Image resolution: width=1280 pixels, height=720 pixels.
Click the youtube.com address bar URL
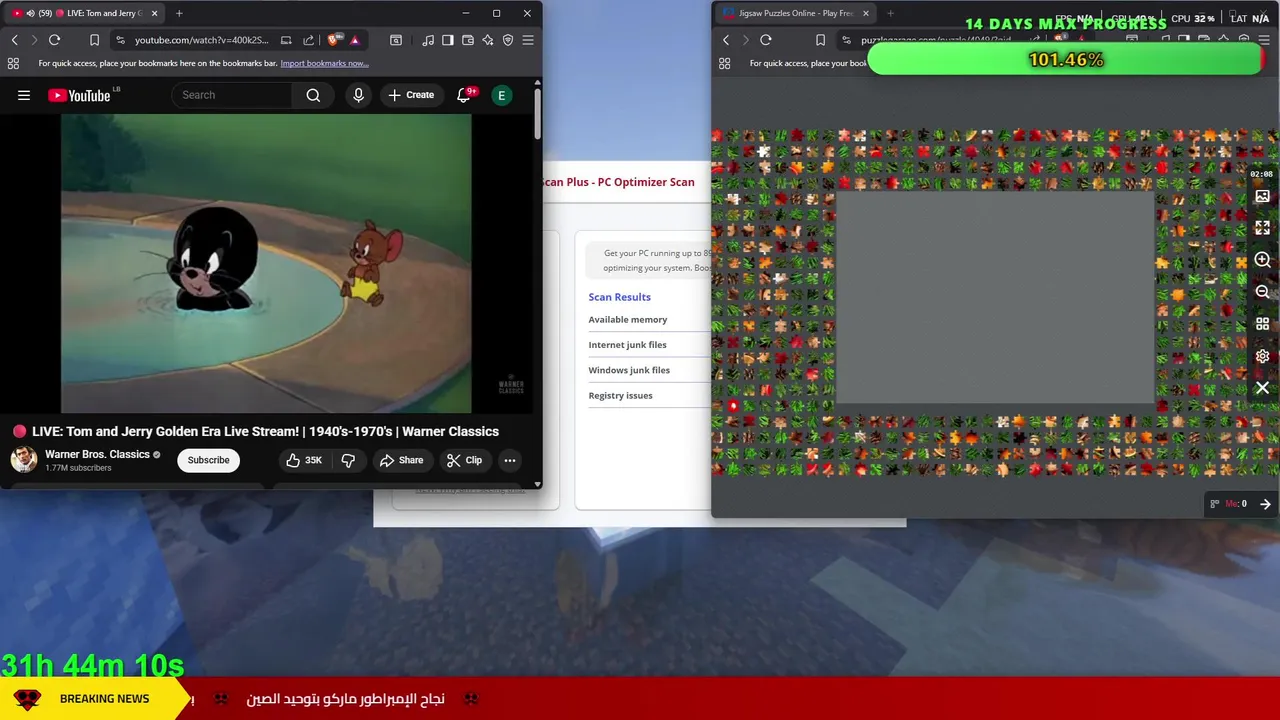coord(201,40)
